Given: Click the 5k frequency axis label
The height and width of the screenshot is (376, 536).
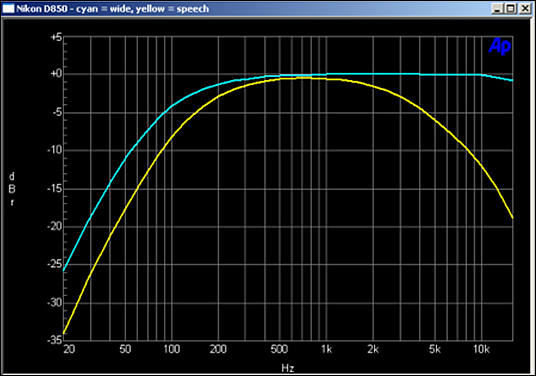Looking at the screenshot, I should click(x=435, y=349).
